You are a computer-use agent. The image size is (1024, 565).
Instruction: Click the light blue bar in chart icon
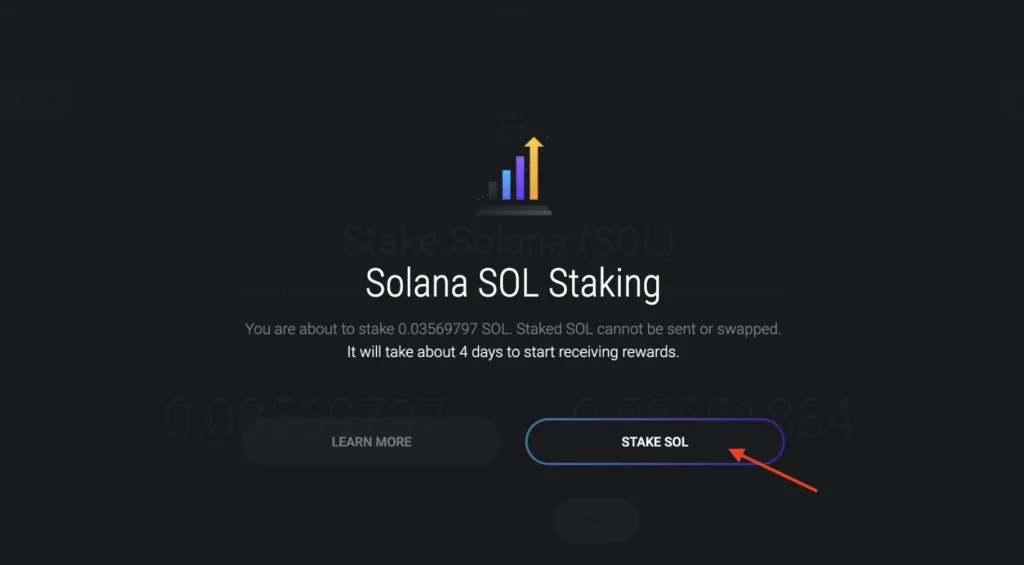click(x=506, y=185)
